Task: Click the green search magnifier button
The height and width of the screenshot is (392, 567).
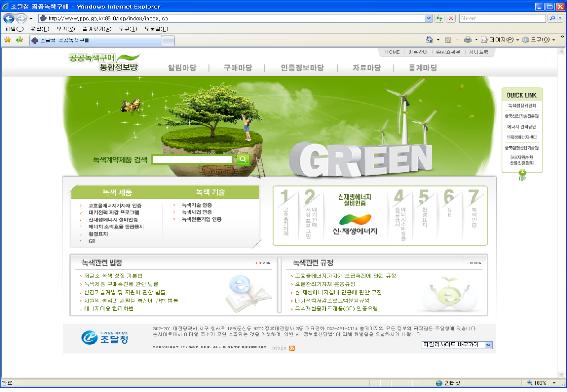Action: tap(243, 159)
